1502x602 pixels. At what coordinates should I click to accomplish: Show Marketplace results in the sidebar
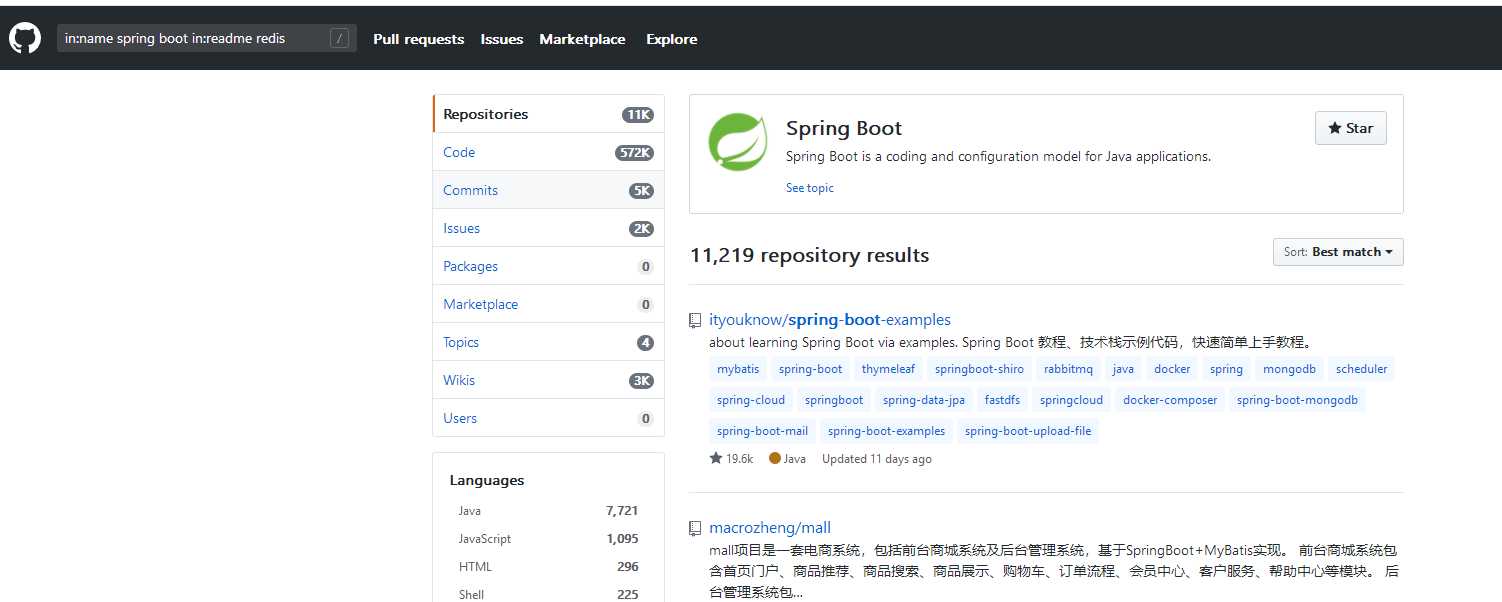[548, 304]
